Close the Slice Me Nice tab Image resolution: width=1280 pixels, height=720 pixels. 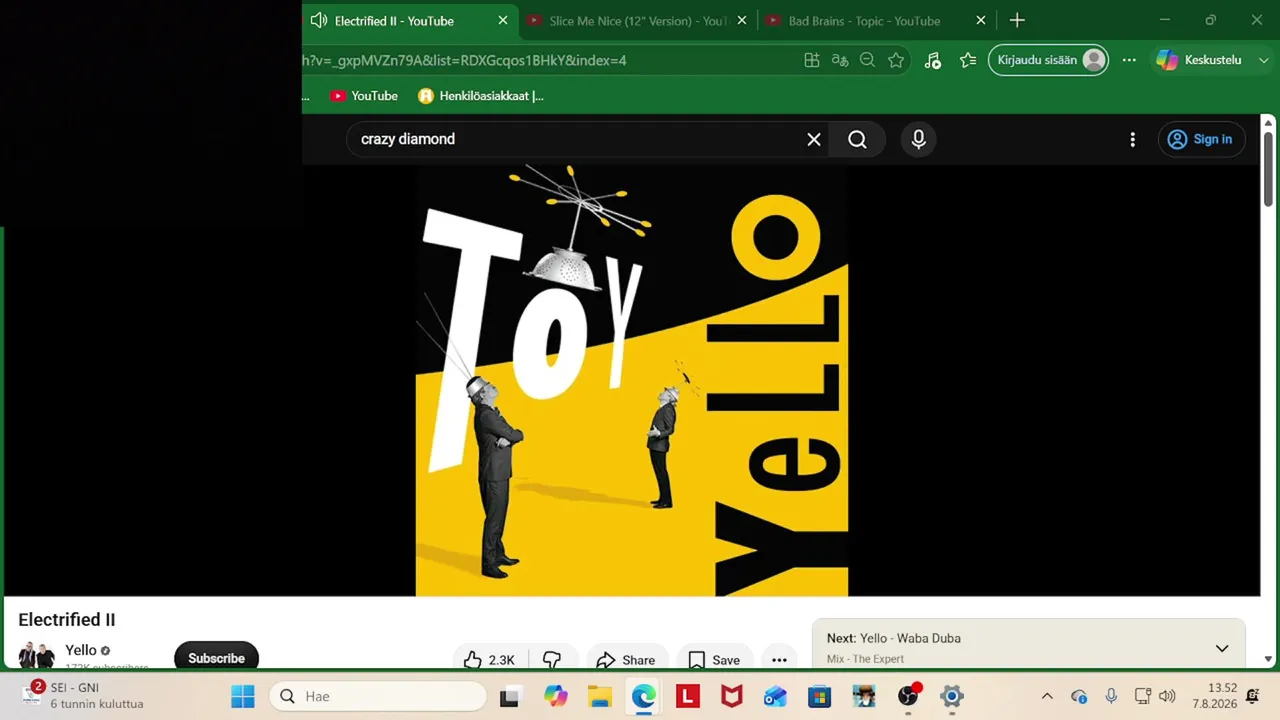coord(742,21)
